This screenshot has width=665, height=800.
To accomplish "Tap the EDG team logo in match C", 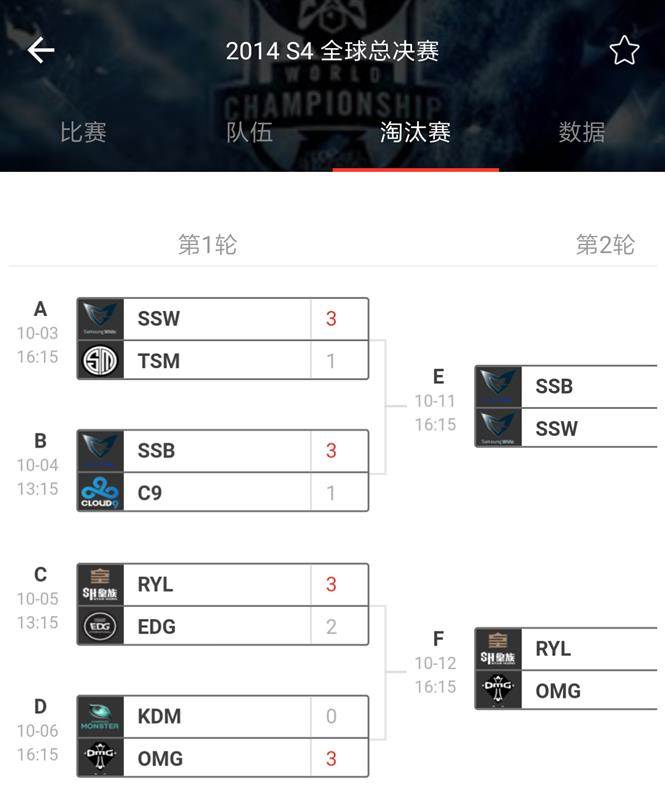I will (x=100, y=627).
